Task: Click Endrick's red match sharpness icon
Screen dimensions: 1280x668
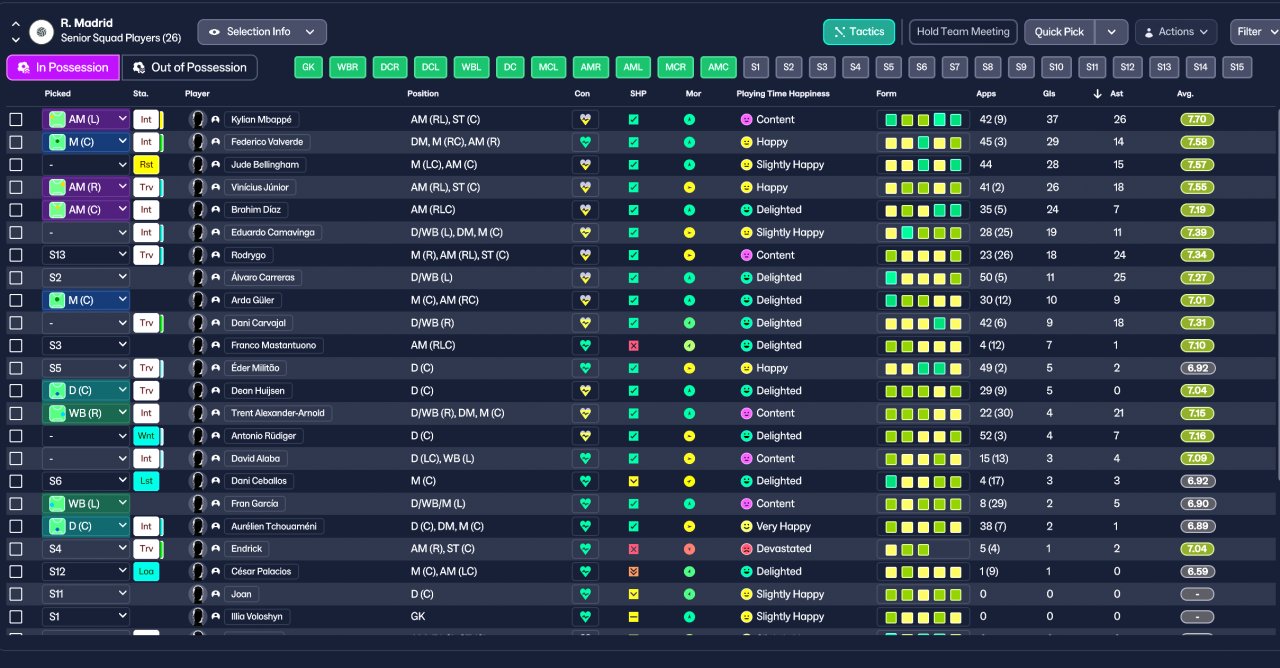Action: [x=633, y=549]
